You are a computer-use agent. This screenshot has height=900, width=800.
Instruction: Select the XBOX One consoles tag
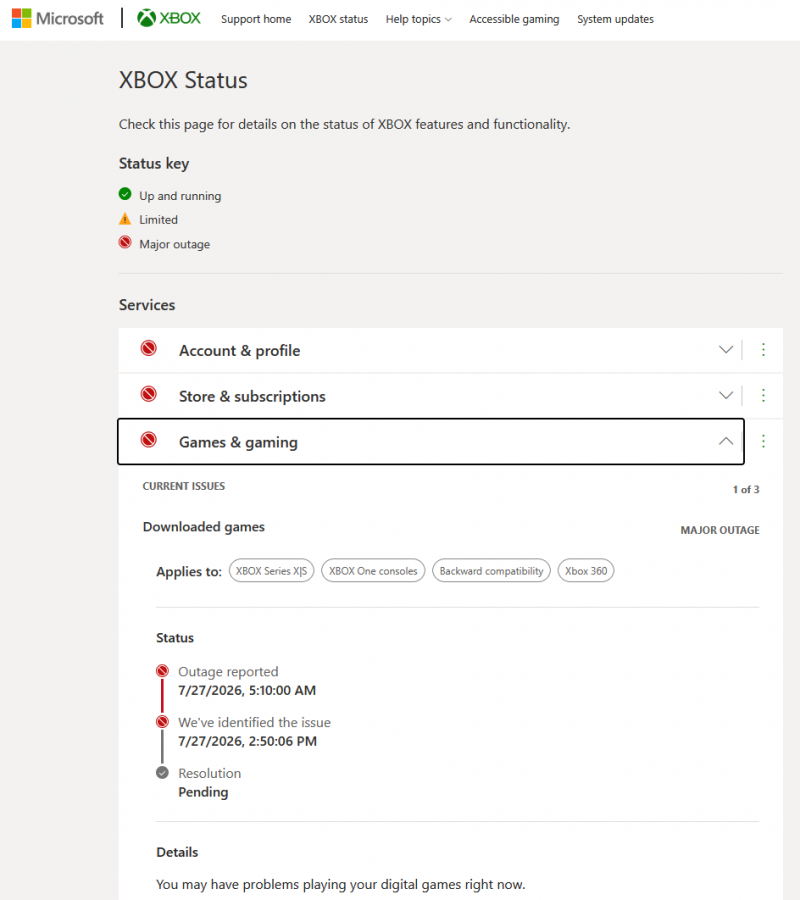(x=373, y=571)
